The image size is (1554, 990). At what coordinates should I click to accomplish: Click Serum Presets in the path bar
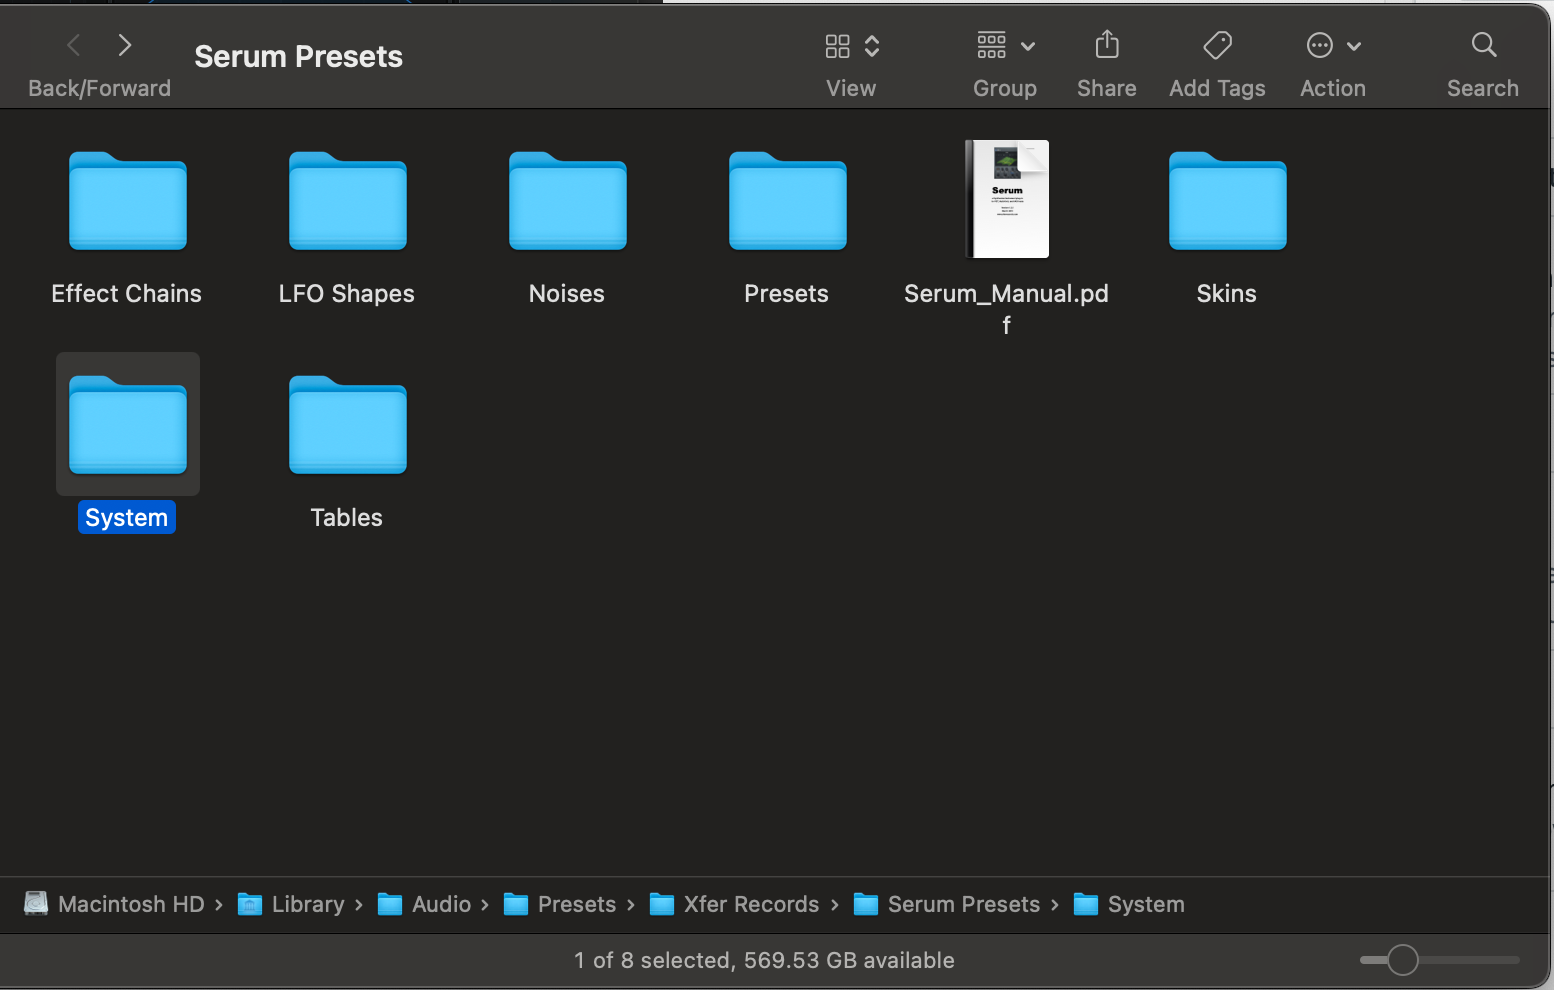click(x=947, y=904)
